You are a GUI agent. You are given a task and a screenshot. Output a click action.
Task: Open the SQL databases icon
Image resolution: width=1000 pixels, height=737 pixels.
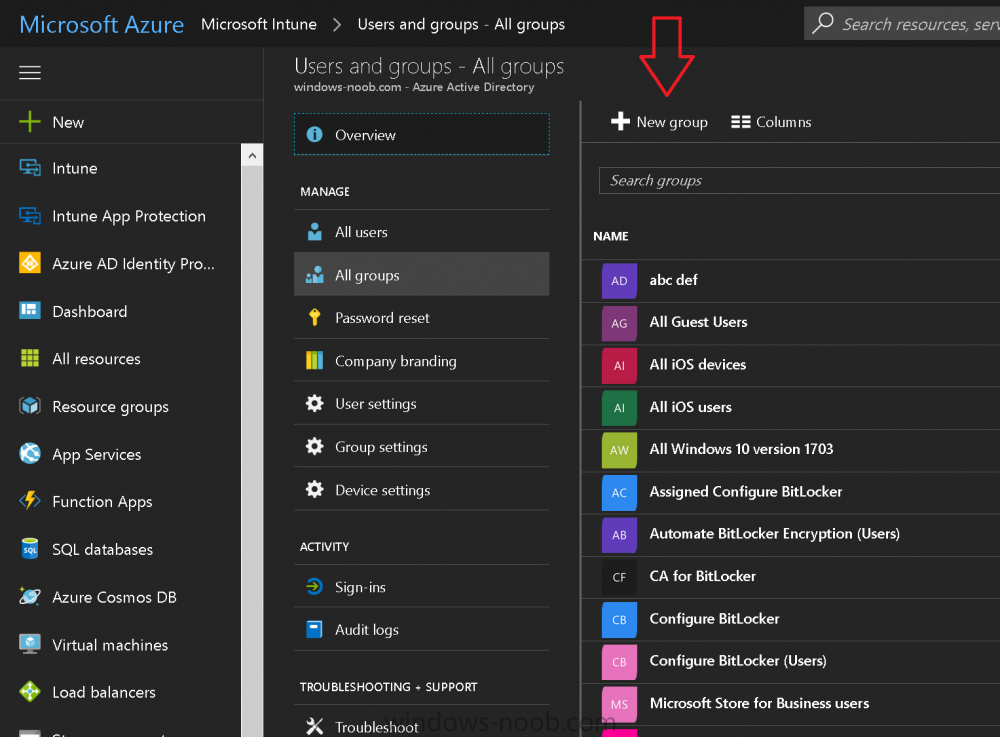click(x=30, y=548)
